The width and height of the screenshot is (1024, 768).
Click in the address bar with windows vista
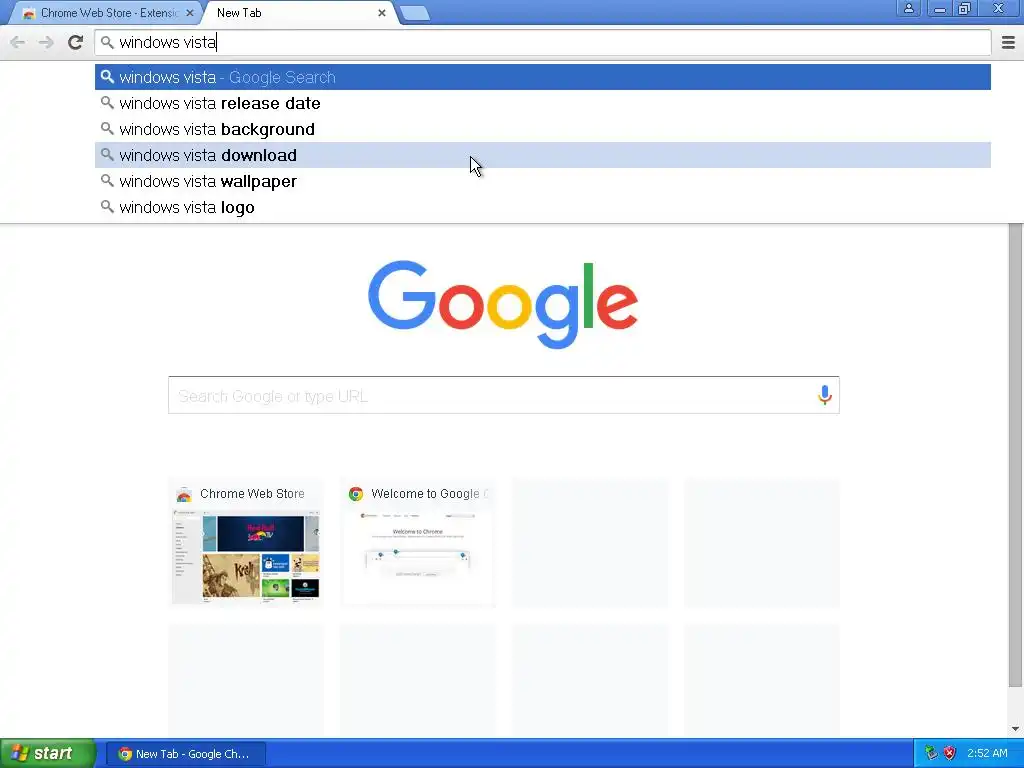pos(543,42)
